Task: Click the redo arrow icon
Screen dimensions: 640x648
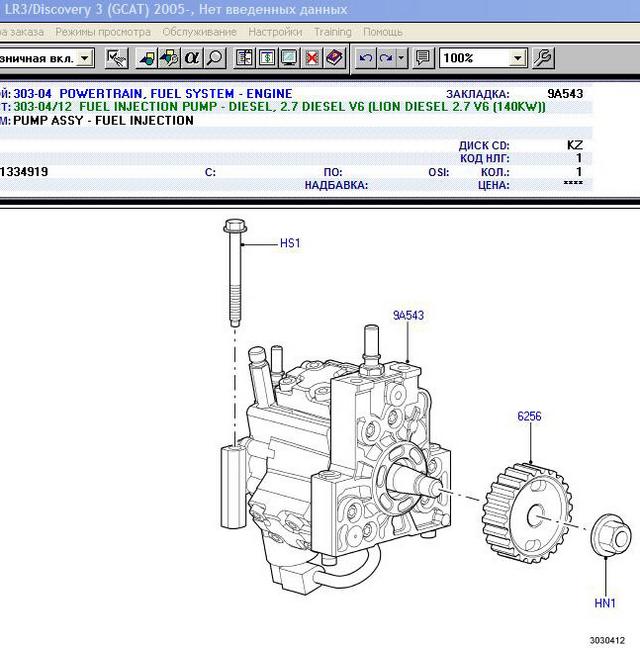Action: (x=386, y=58)
